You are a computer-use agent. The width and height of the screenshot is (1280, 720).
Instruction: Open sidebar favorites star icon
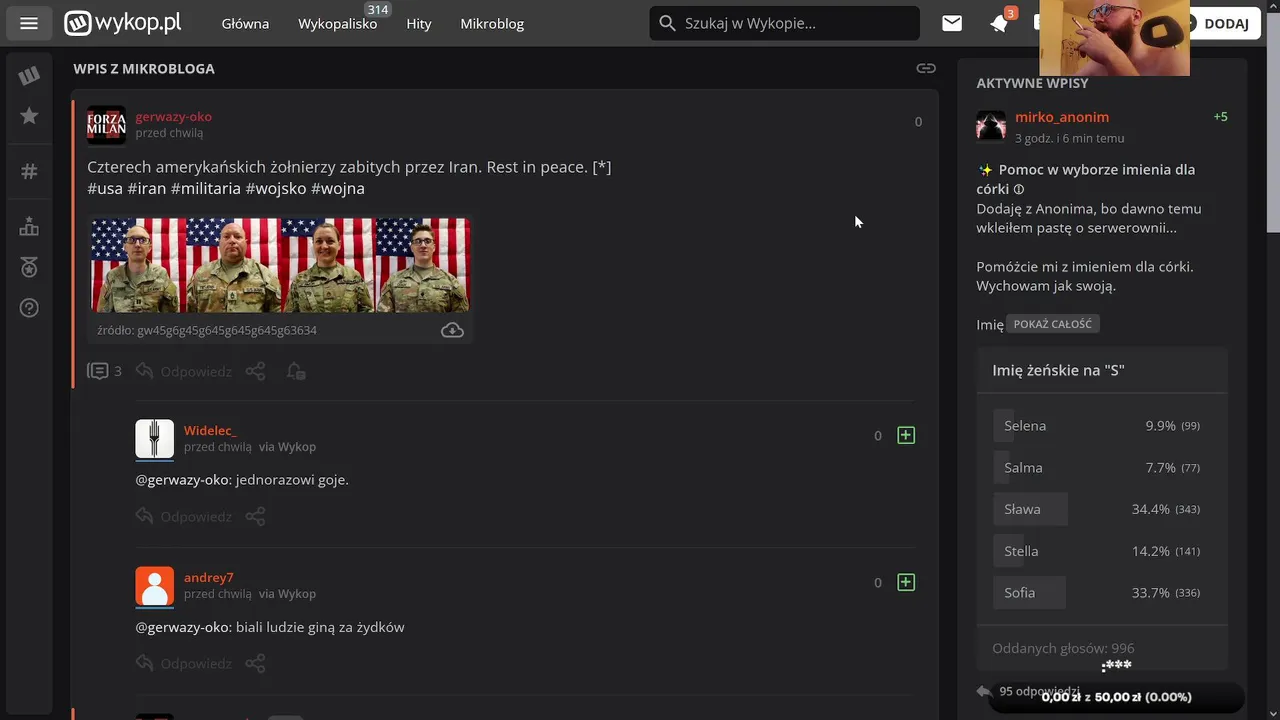[x=29, y=116]
